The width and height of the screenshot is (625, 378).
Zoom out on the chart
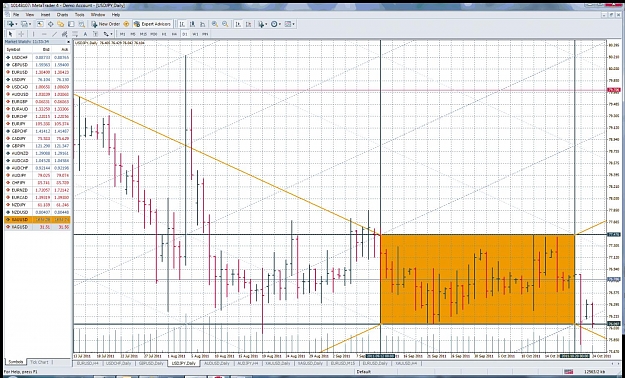click(x=225, y=24)
